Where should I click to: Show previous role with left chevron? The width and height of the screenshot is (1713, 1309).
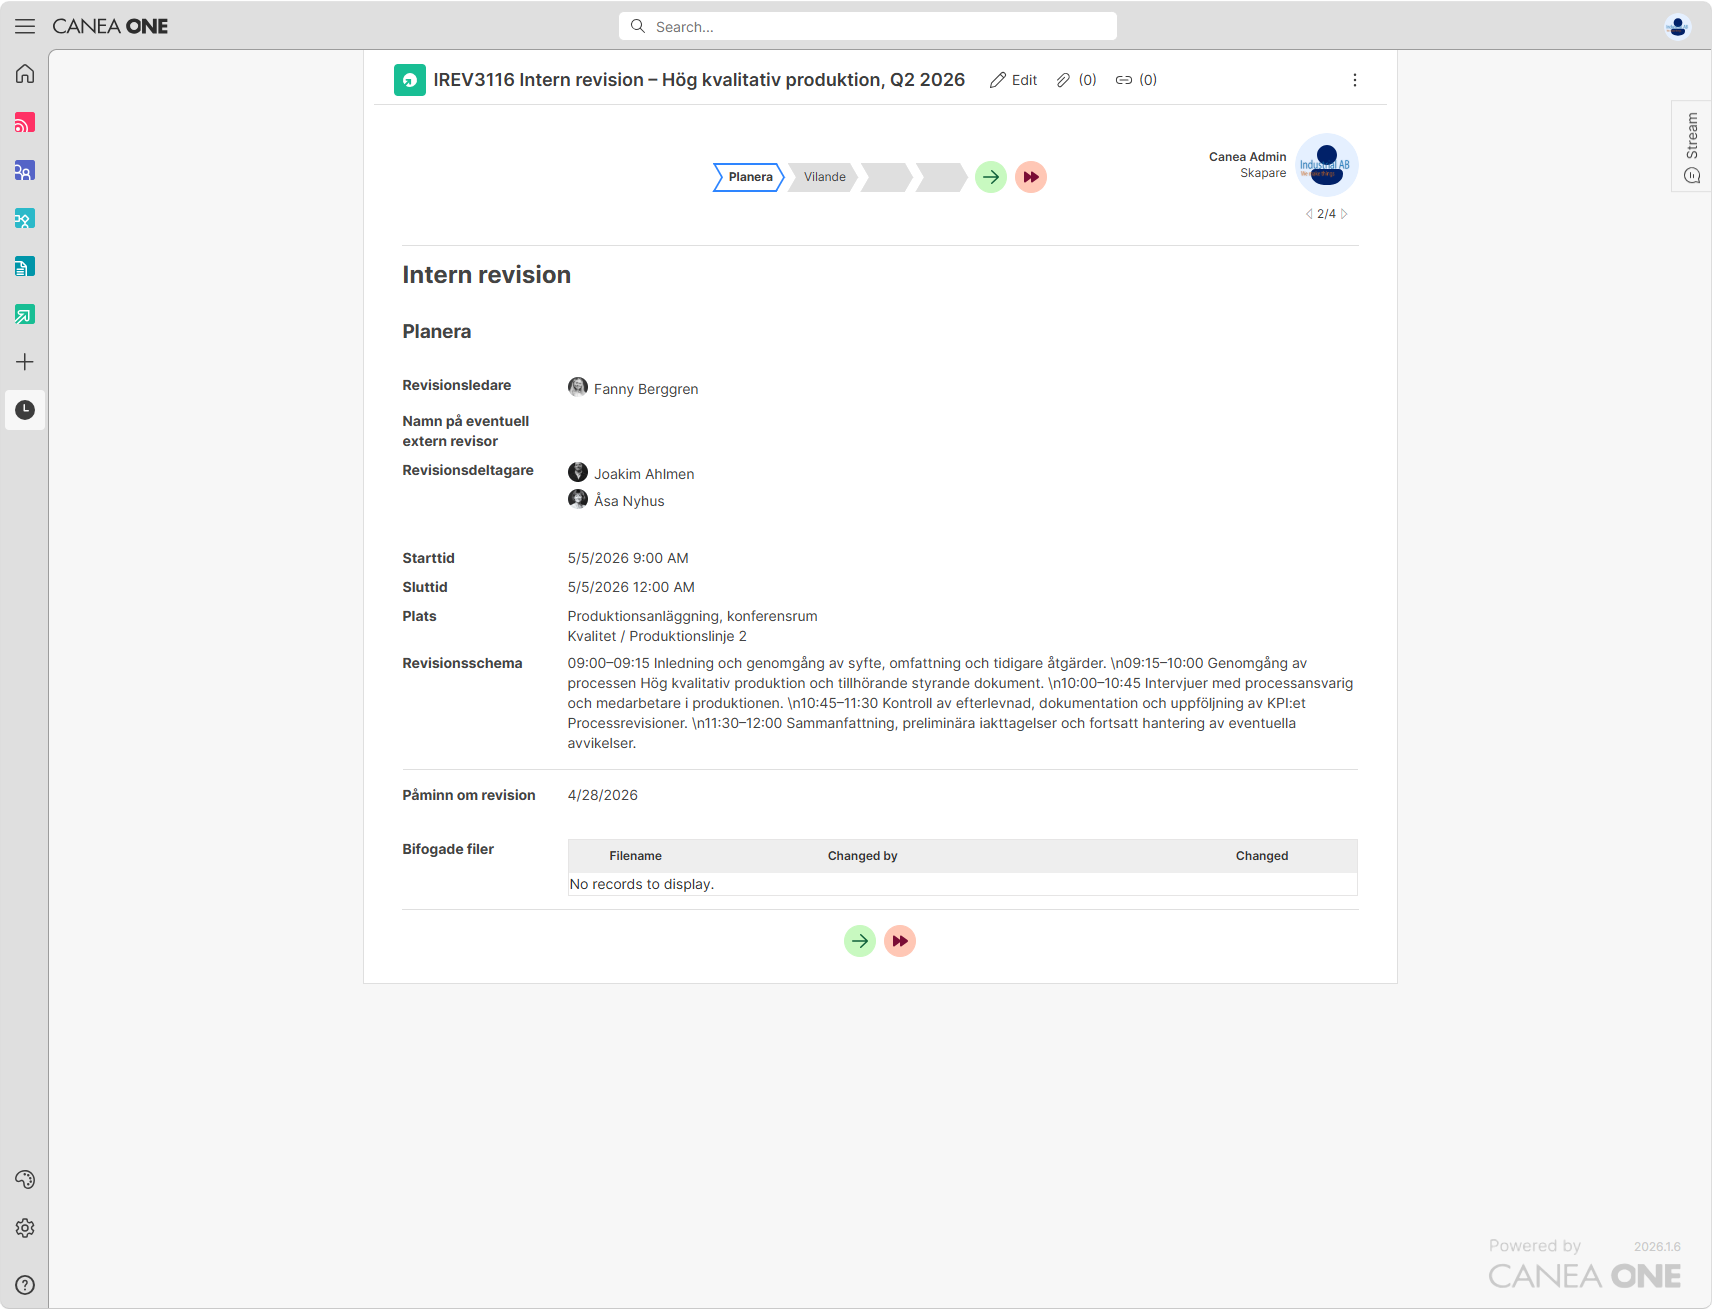[x=1309, y=214]
